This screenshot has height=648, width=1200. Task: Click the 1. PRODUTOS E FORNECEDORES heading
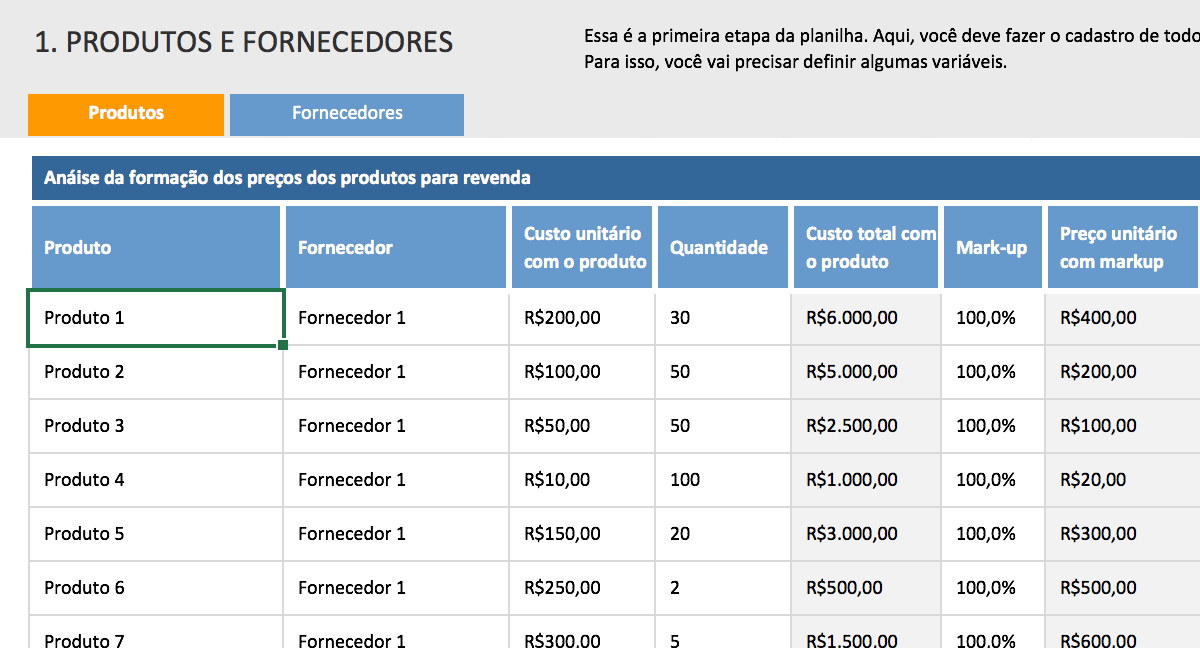[244, 42]
